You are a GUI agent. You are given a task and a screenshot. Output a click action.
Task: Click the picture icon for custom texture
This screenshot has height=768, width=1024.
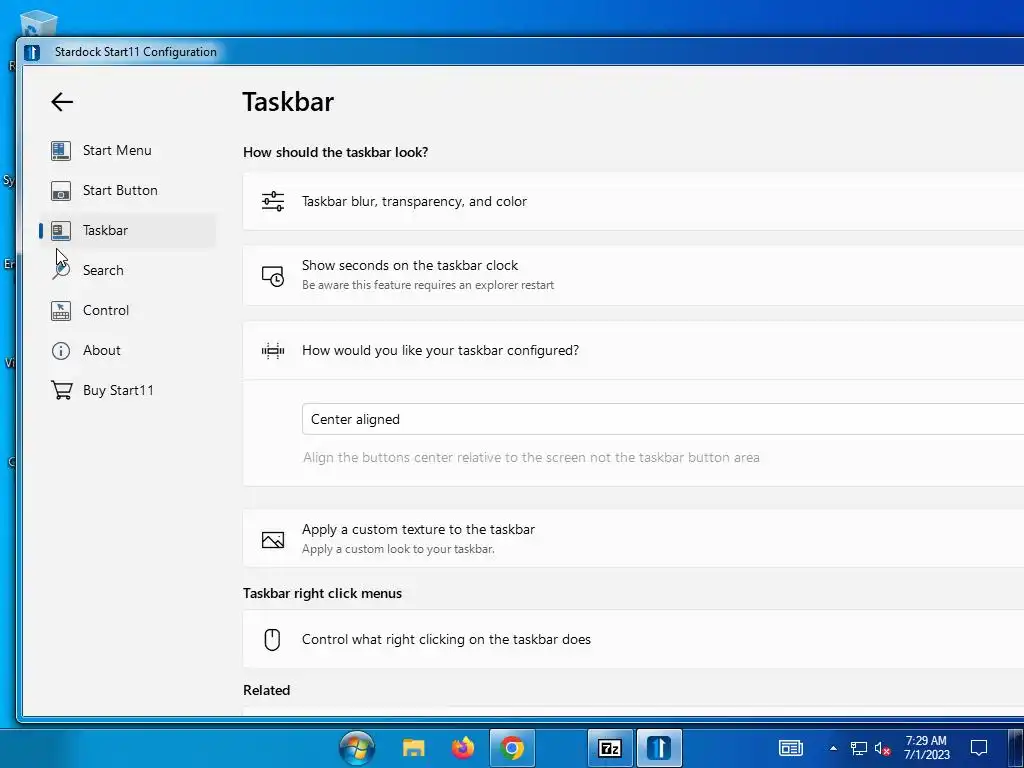click(x=273, y=539)
